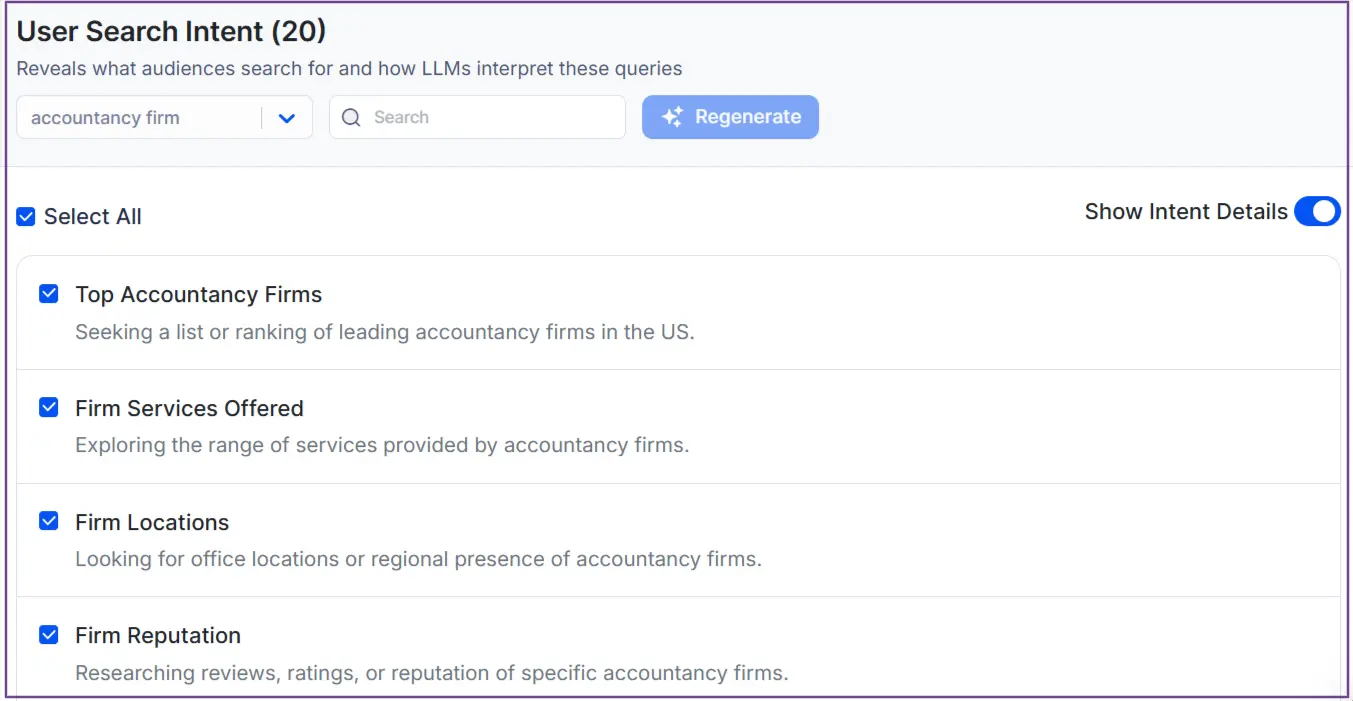This screenshot has height=701, width=1353.
Task: Toggle Show Intent Details off
Action: click(1317, 211)
